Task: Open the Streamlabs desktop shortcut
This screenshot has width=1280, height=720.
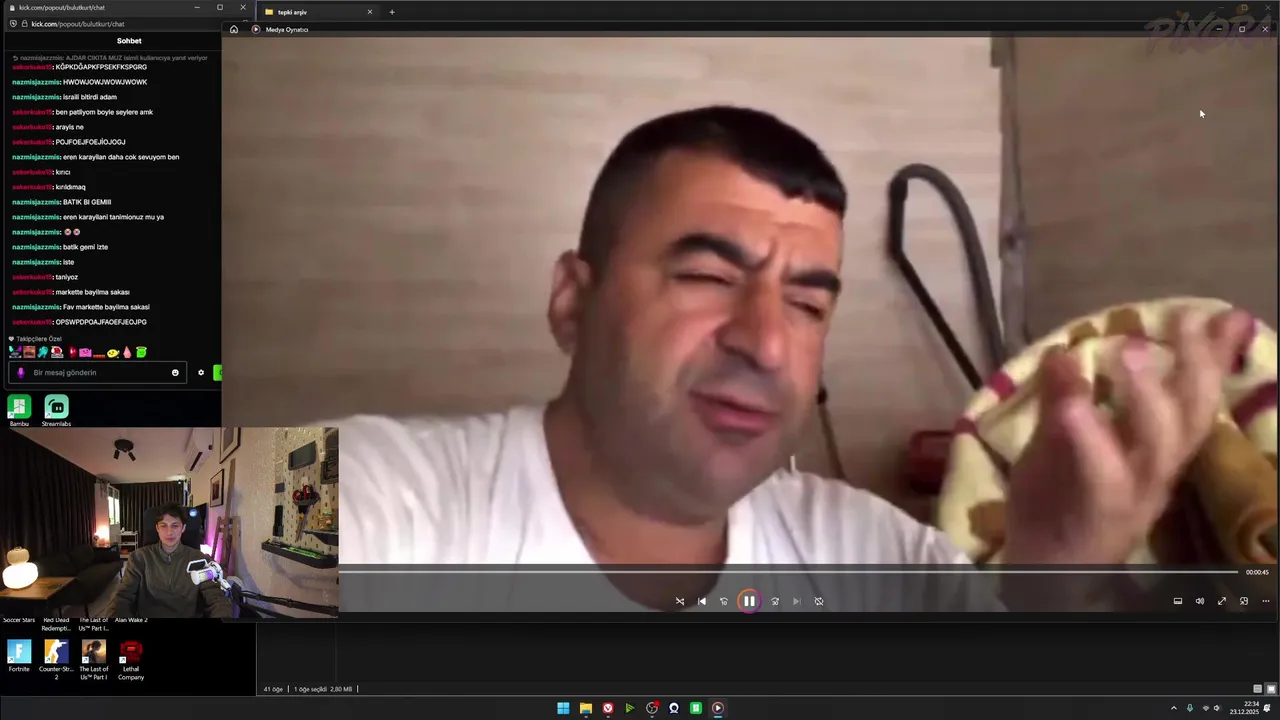Action: (x=56, y=410)
